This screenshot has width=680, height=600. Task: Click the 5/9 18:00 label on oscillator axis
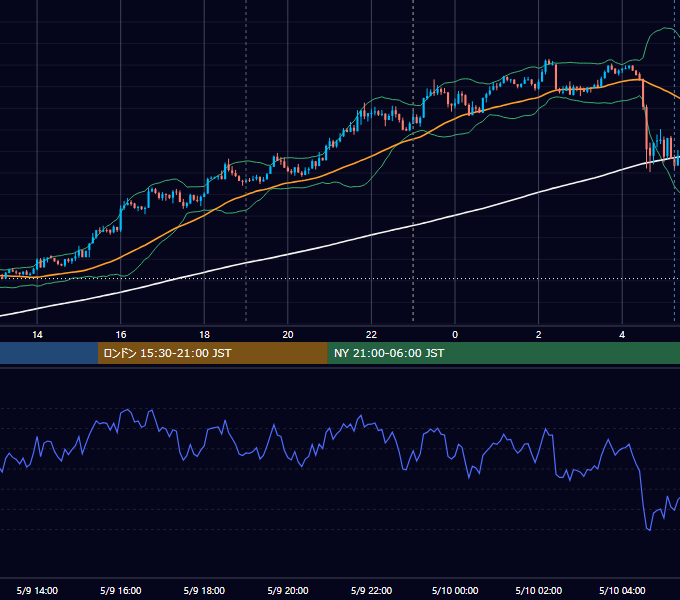(x=204, y=590)
